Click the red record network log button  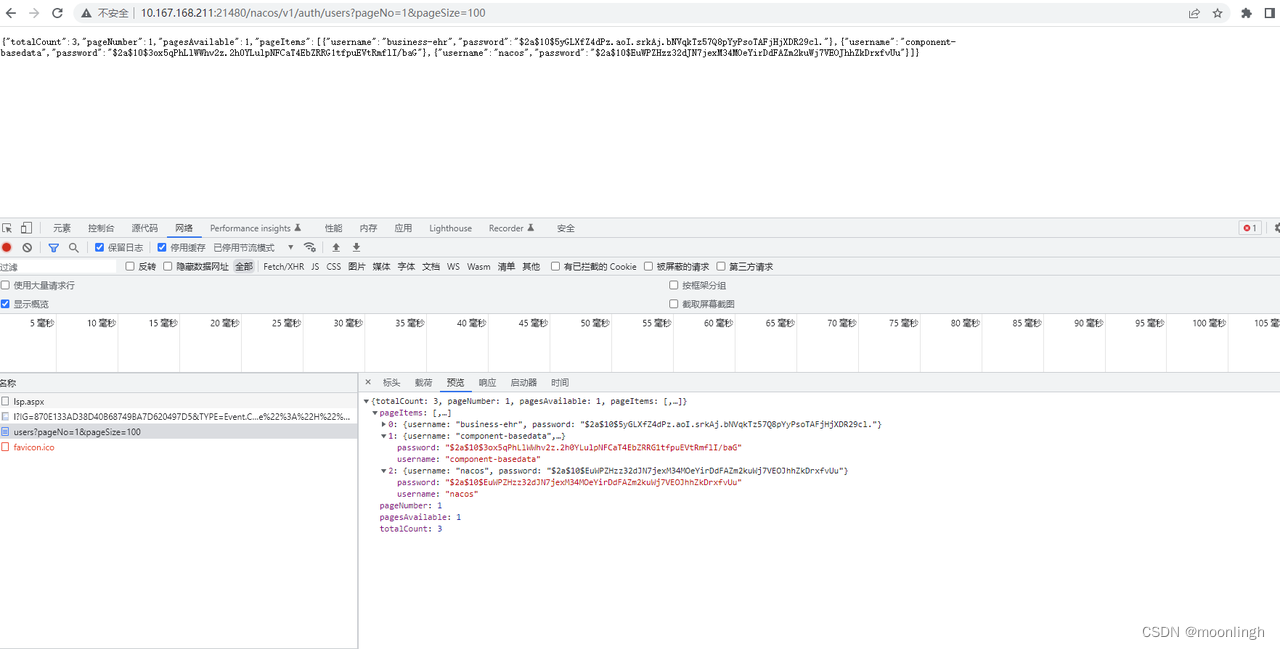point(7,247)
